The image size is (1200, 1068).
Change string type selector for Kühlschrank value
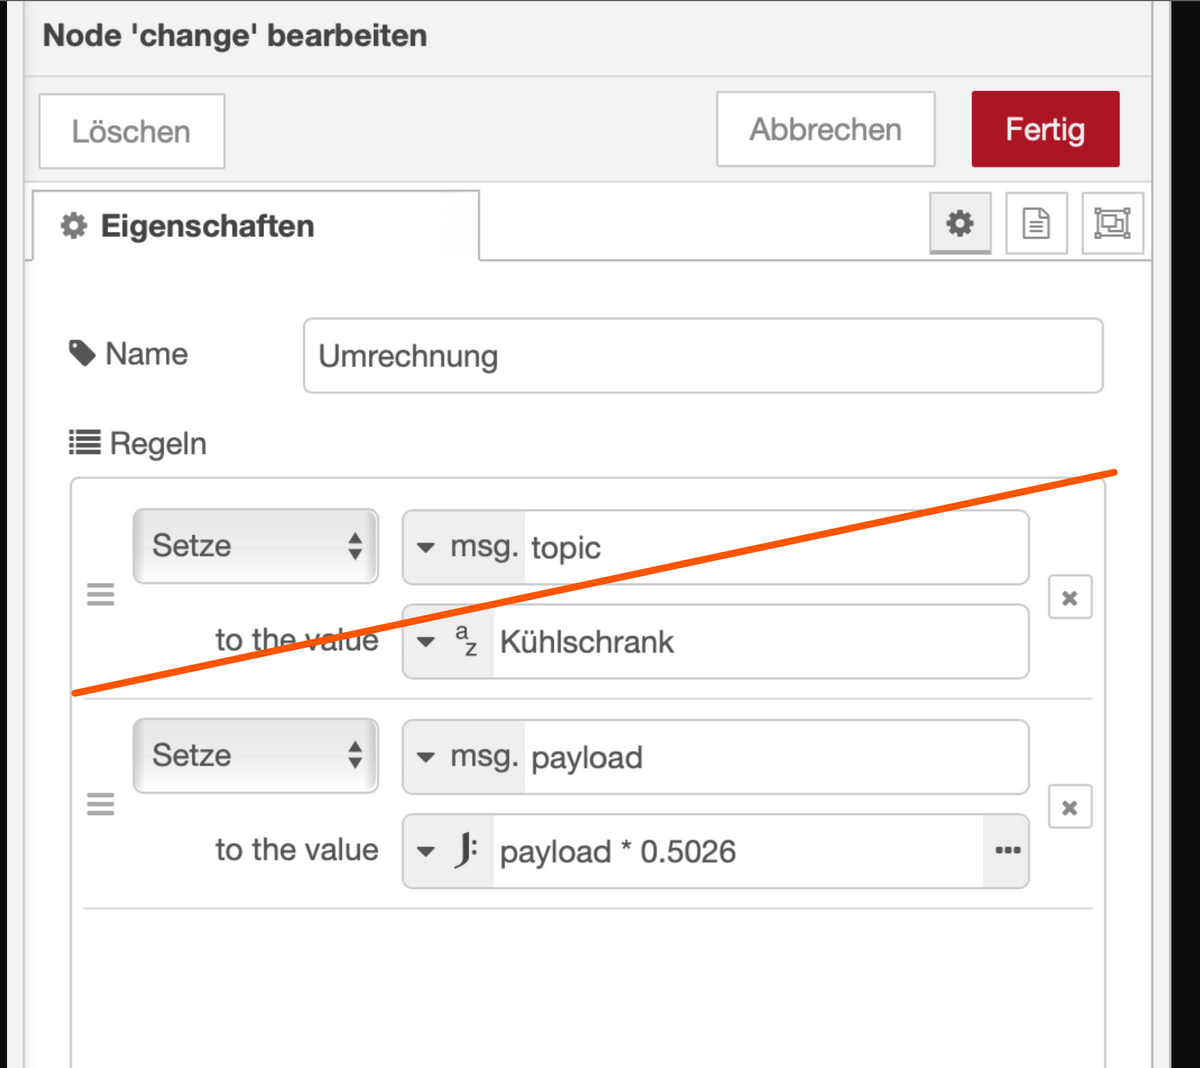[x=449, y=641]
